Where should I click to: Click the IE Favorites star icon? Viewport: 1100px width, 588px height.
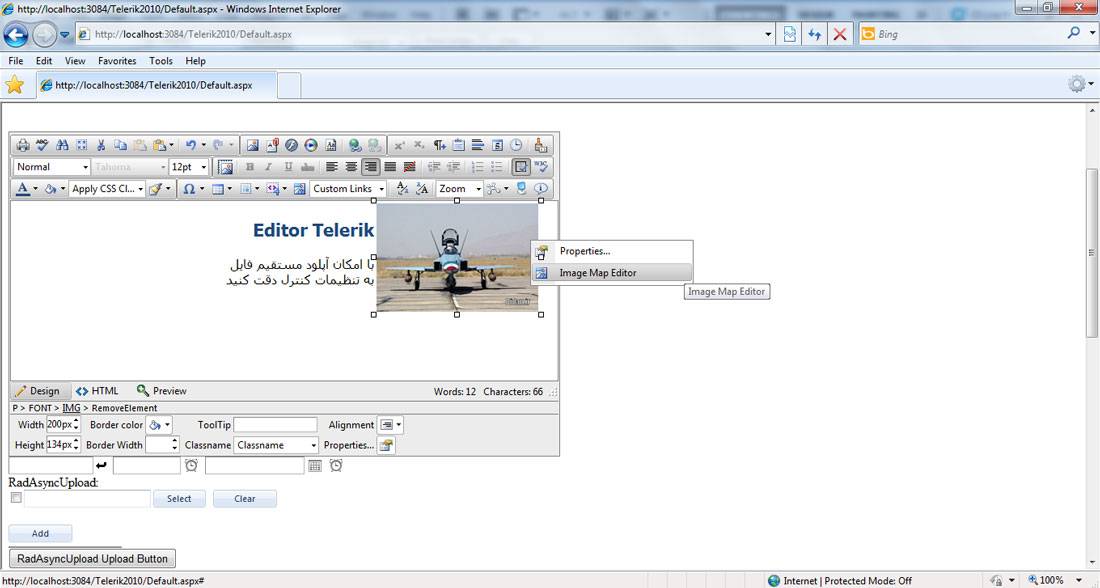click(x=15, y=85)
